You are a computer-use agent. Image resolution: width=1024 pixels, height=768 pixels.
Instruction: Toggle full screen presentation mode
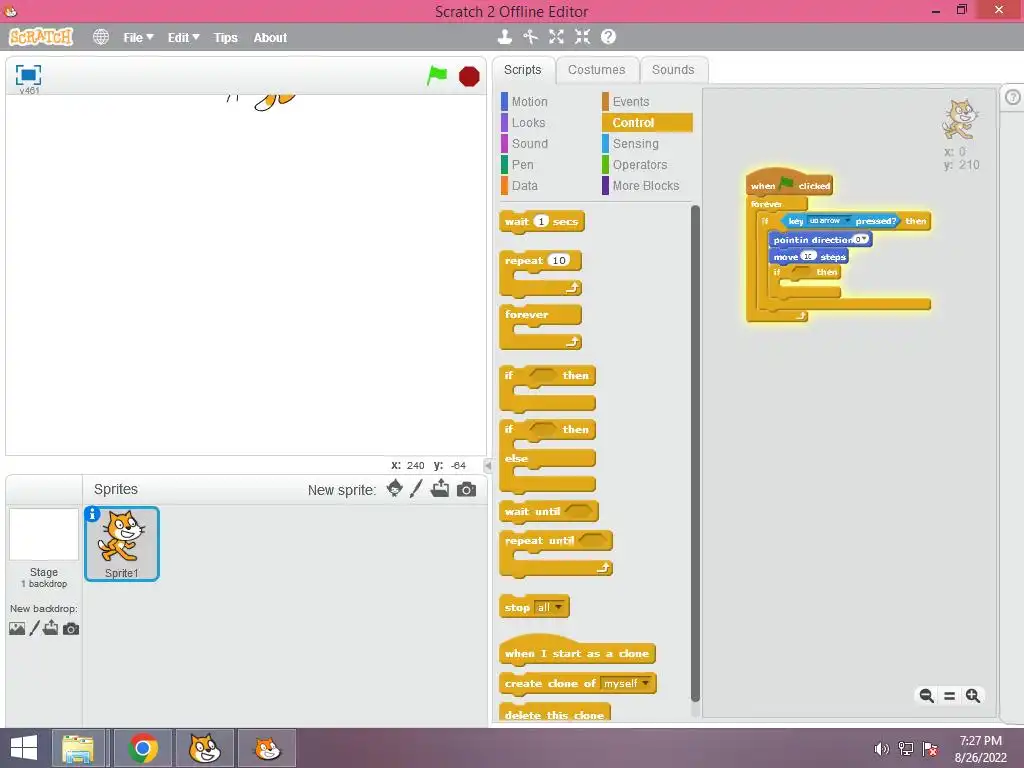pos(28,75)
